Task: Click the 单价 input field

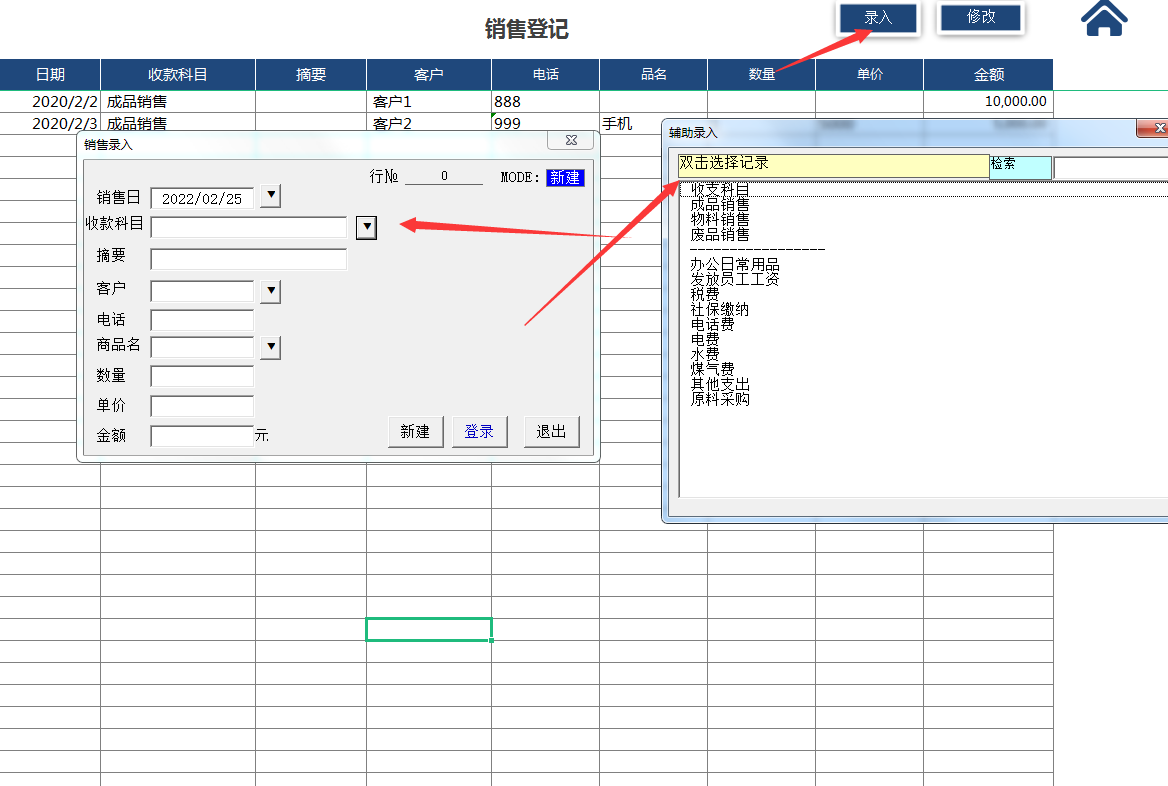Action: pos(202,406)
